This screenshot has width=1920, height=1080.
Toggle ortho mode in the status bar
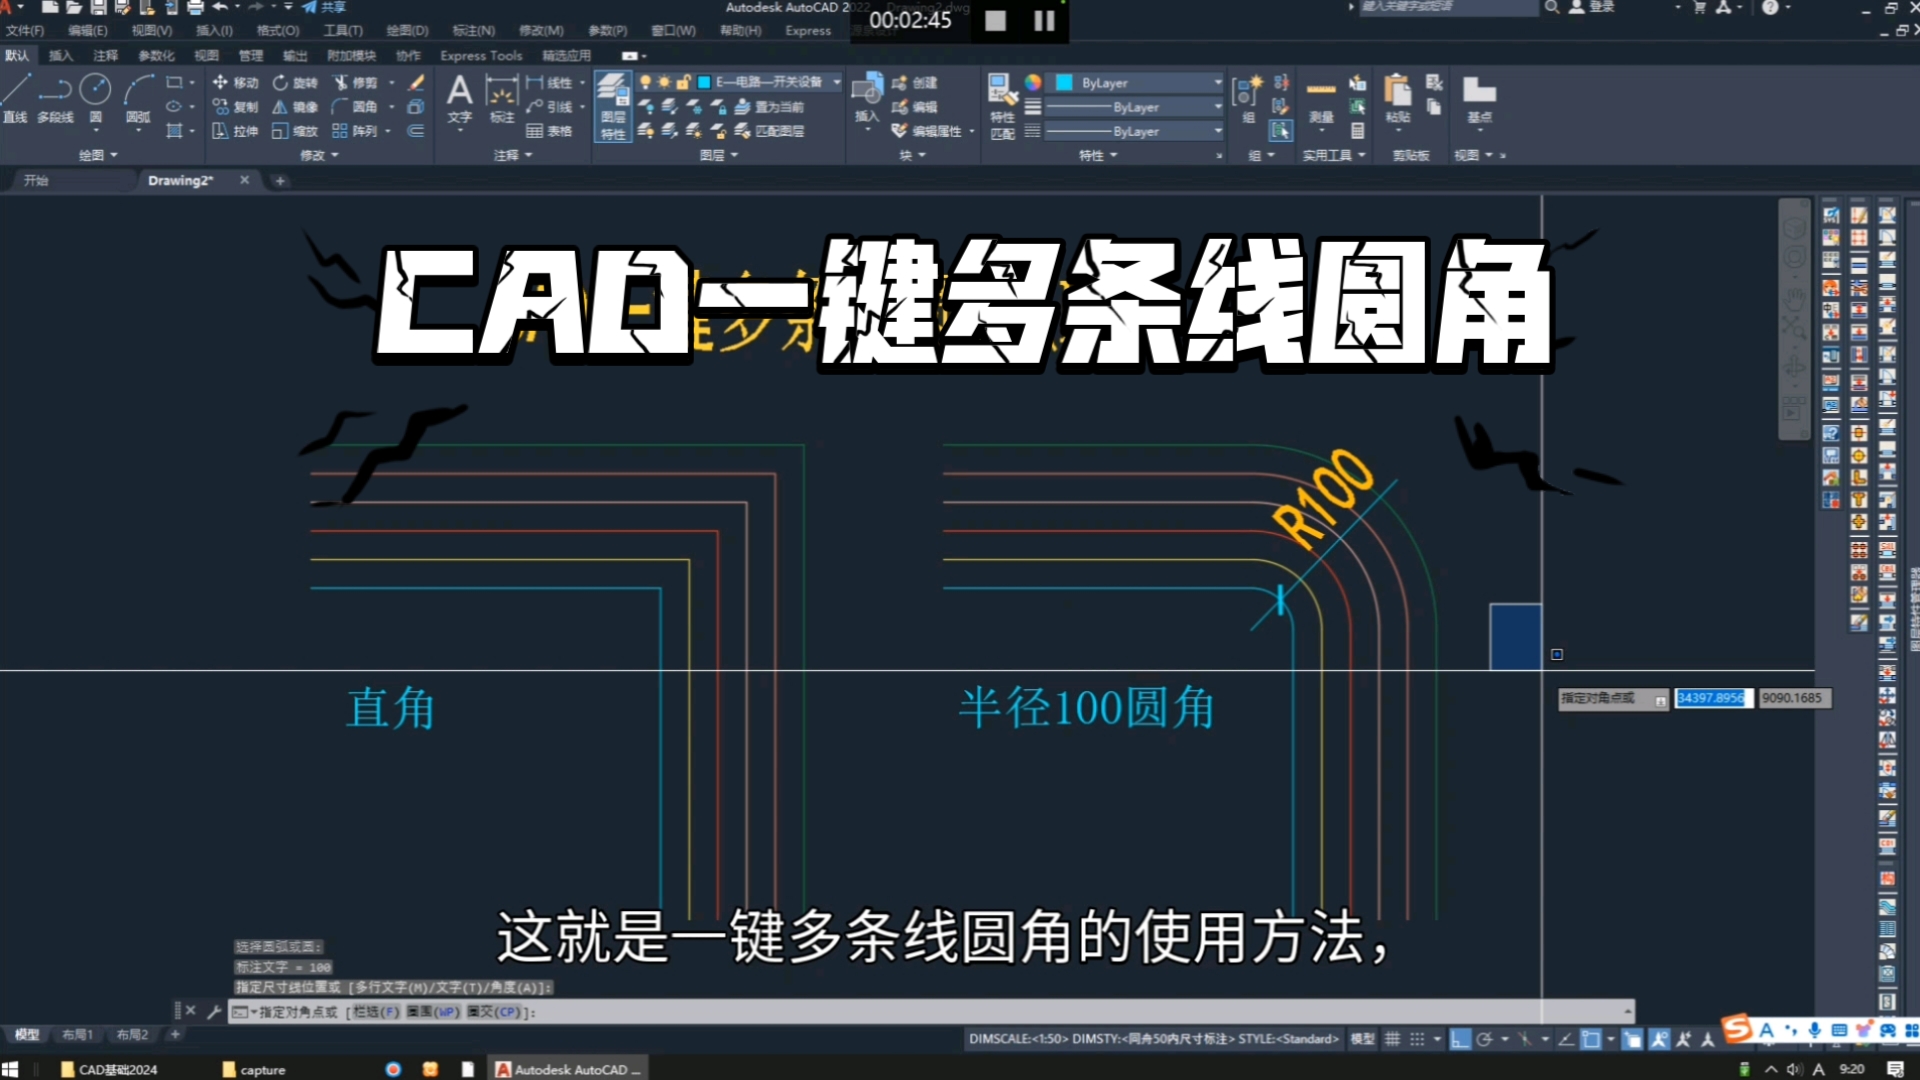click(x=1461, y=1040)
